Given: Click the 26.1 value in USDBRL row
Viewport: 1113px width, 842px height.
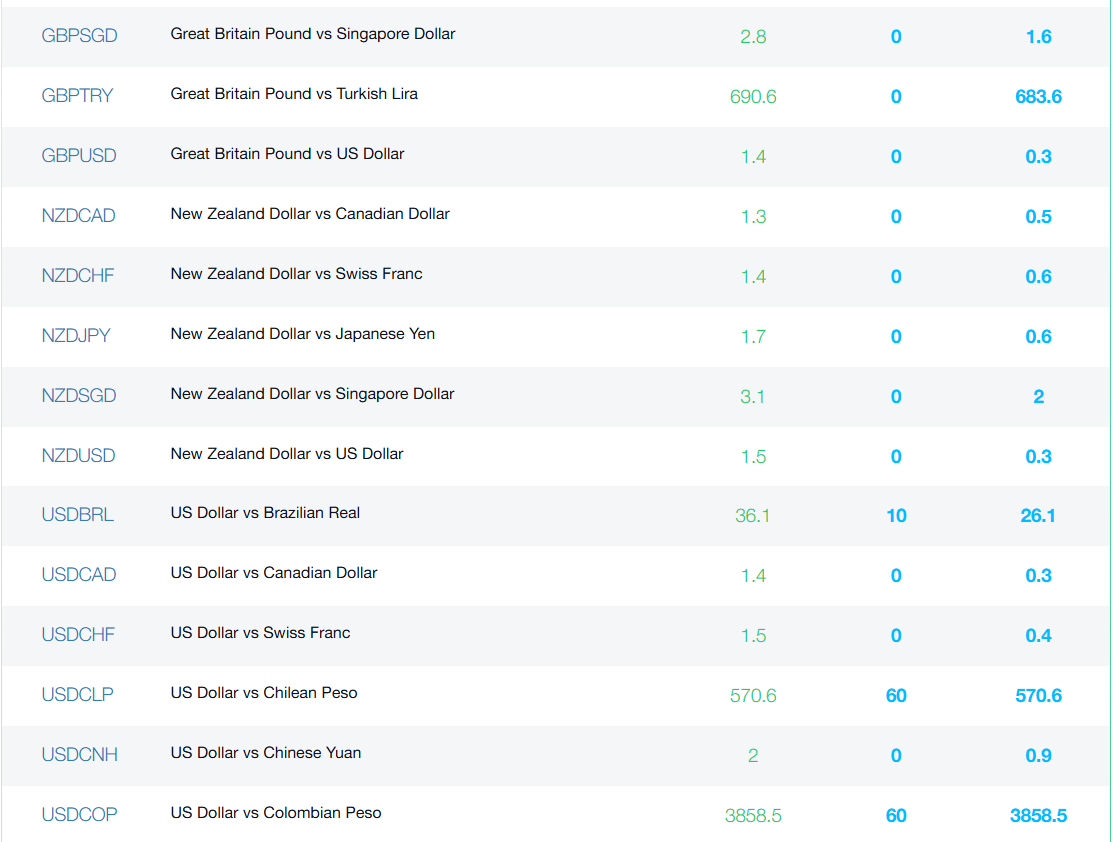Looking at the screenshot, I should pyautogui.click(x=1038, y=516).
